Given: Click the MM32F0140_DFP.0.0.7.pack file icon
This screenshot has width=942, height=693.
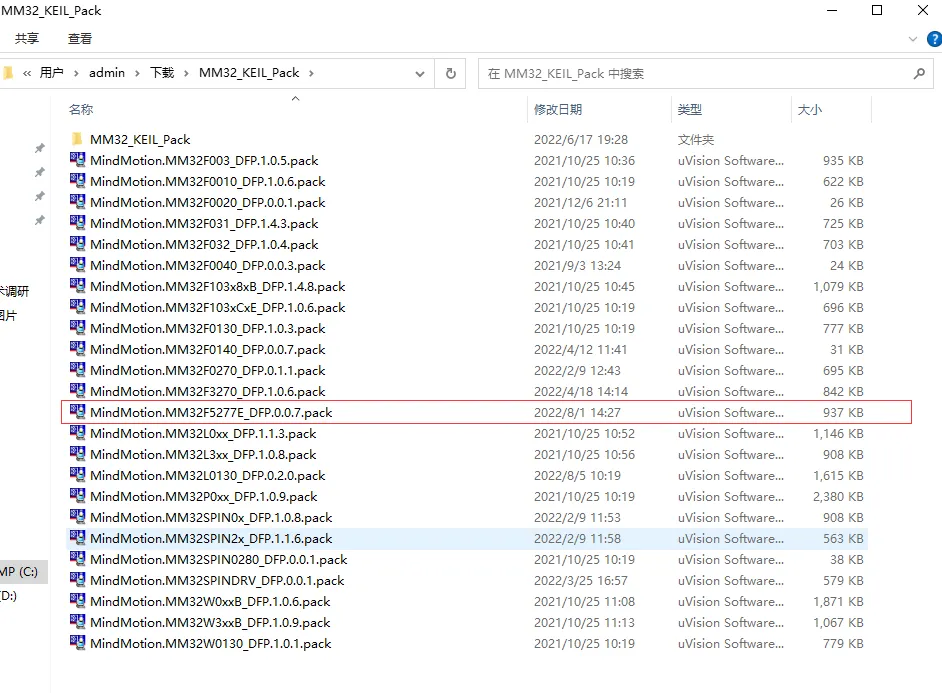Looking at the screenshot, I should point(77,350).
